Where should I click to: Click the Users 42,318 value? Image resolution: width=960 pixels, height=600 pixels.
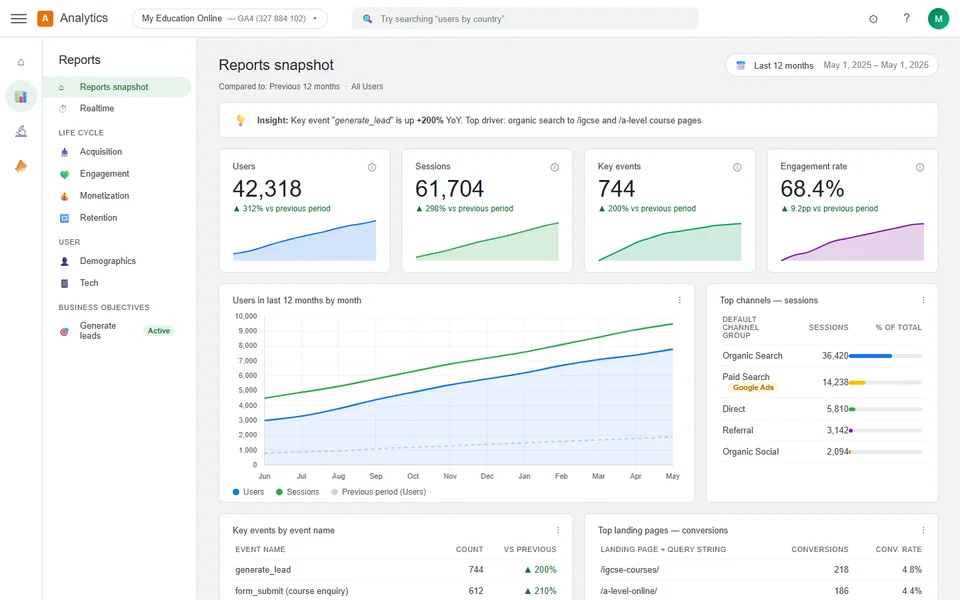tap(267, 189)
